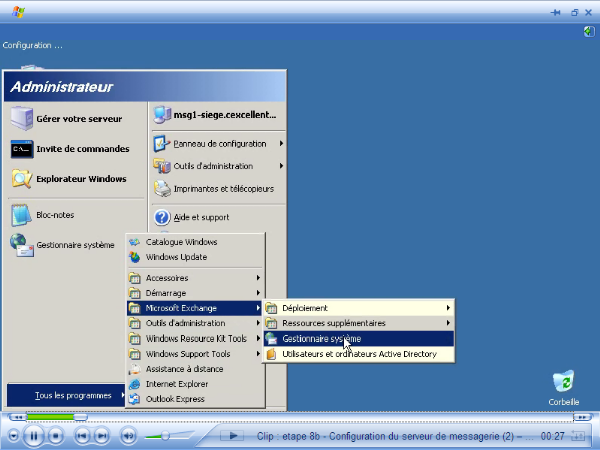The height and width of the screenshot is (450, 600).
Task: Click the msg1-siege computer icon
Action: (x=162, y=115)
